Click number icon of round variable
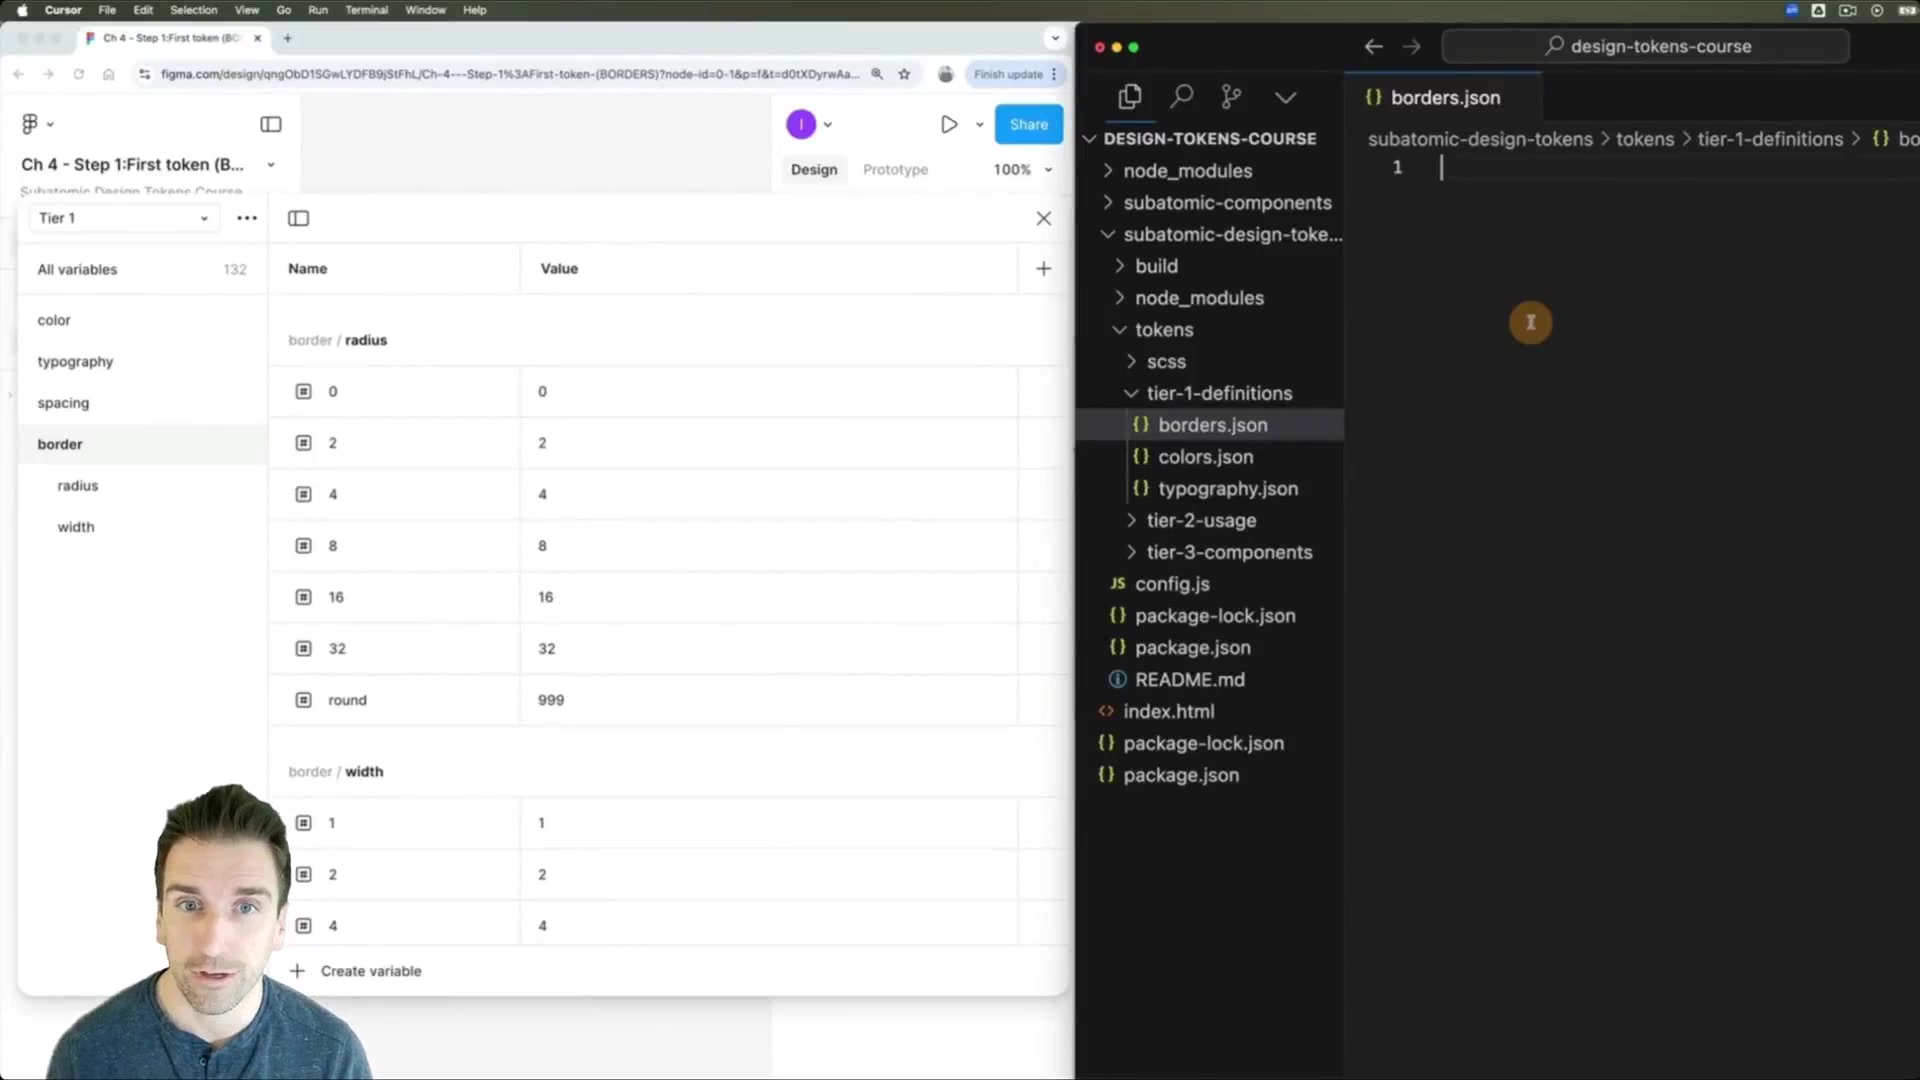The width and height of the screenshot is (1920, 1080). (304, 700)
